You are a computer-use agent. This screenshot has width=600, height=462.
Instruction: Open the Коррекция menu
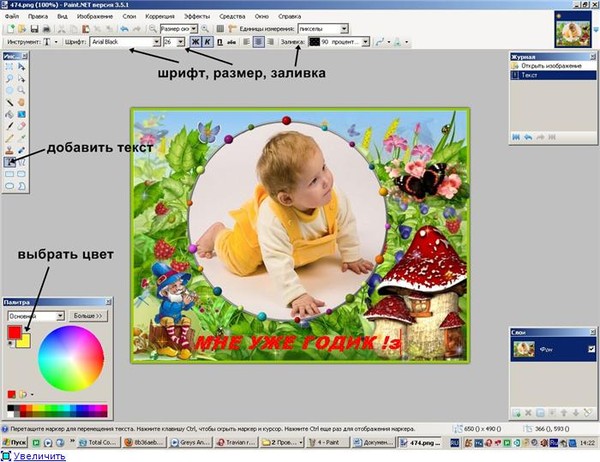tap(160, 16)
